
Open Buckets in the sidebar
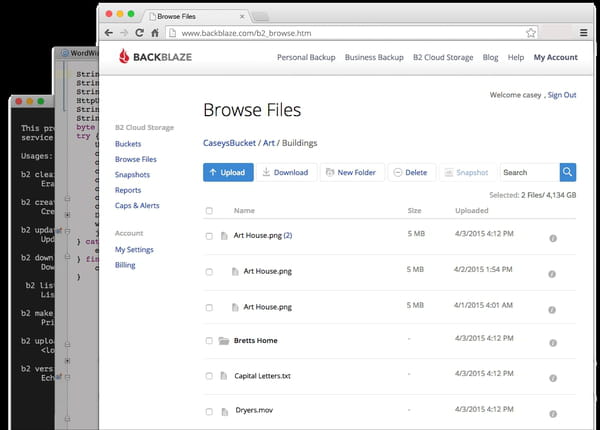tap(128, 144)
